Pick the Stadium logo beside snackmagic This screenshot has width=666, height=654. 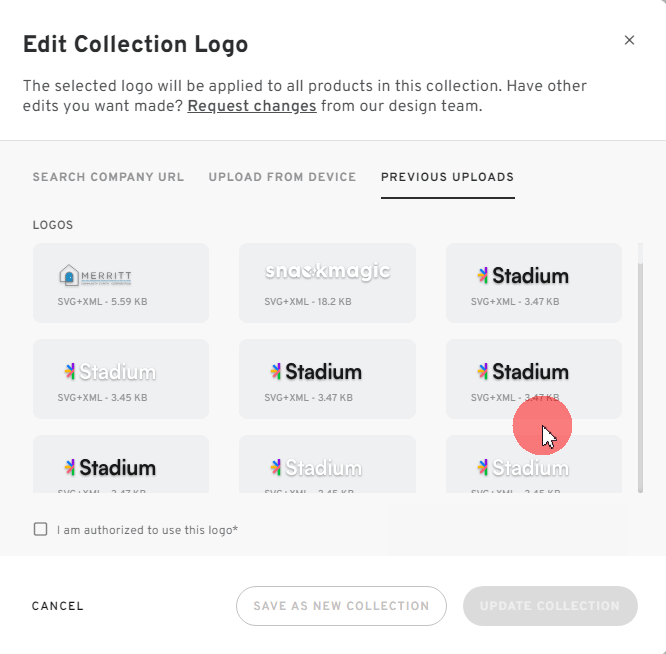tap(533, 283)
